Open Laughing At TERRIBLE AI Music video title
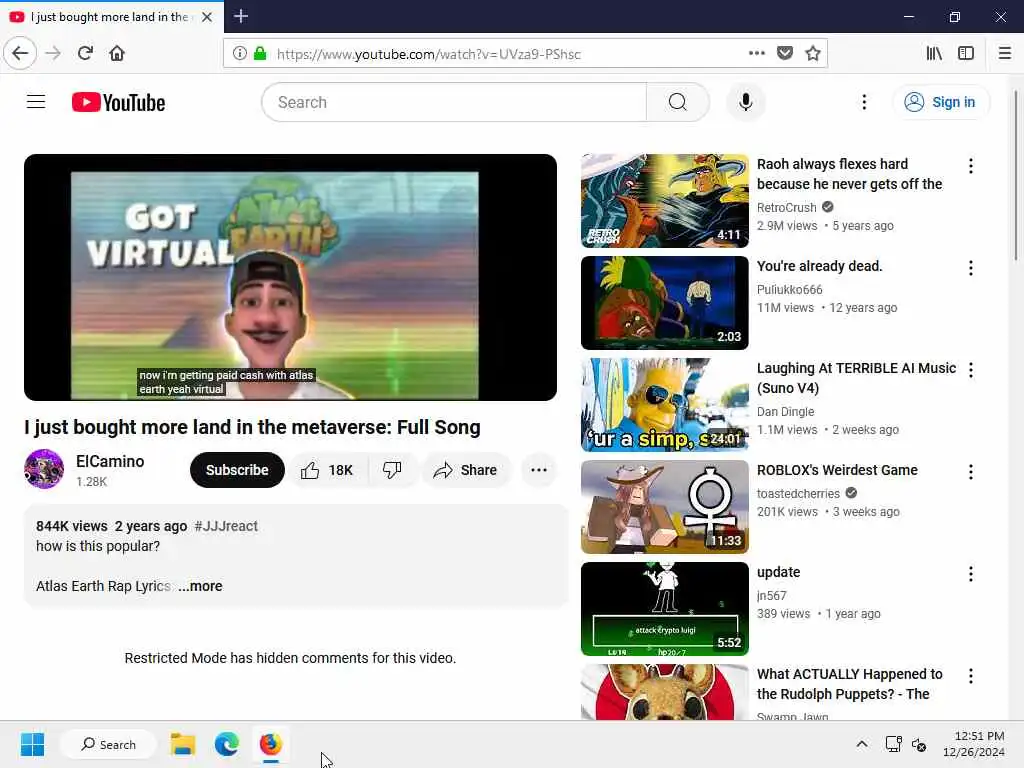This screenshot has width=1024, height=768. click(x=856, y=377)
